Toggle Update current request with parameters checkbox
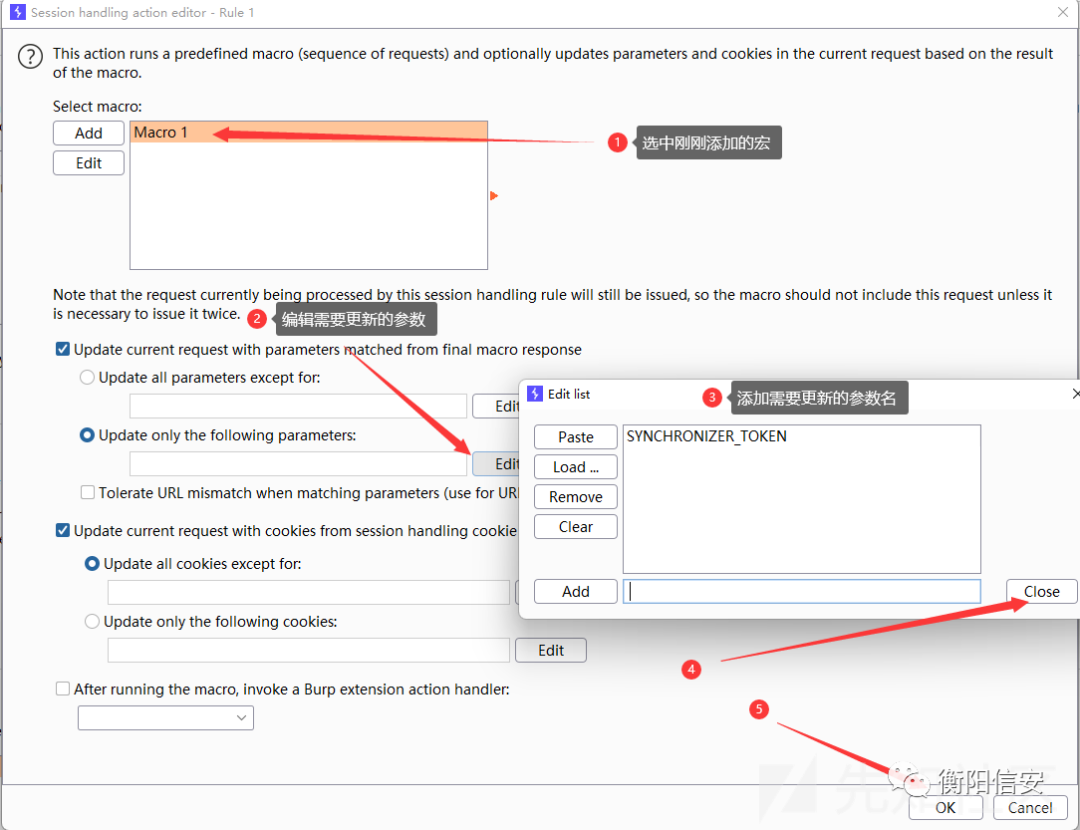The image size is (1080, 830). (x=63, y=350)
